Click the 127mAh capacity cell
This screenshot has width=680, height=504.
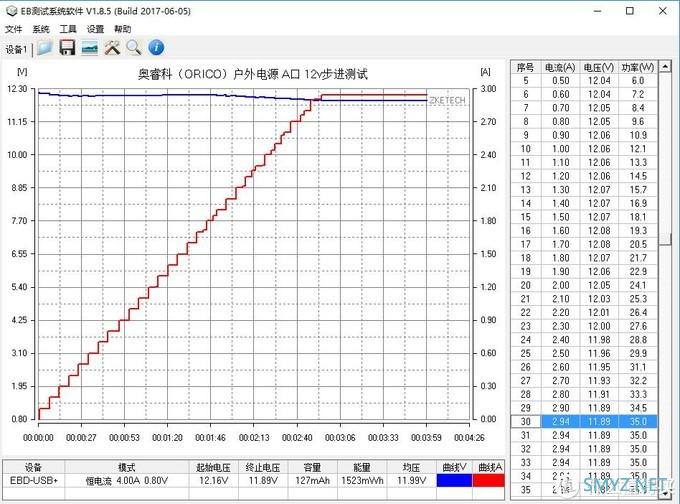pyautogui.click(x=312, y=481)
